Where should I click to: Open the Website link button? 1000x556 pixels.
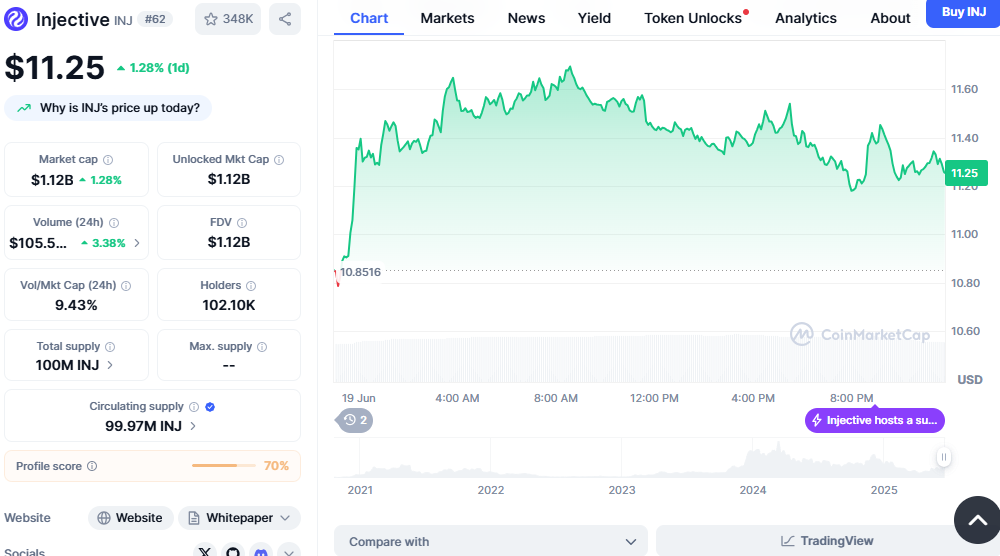(130, 518)
